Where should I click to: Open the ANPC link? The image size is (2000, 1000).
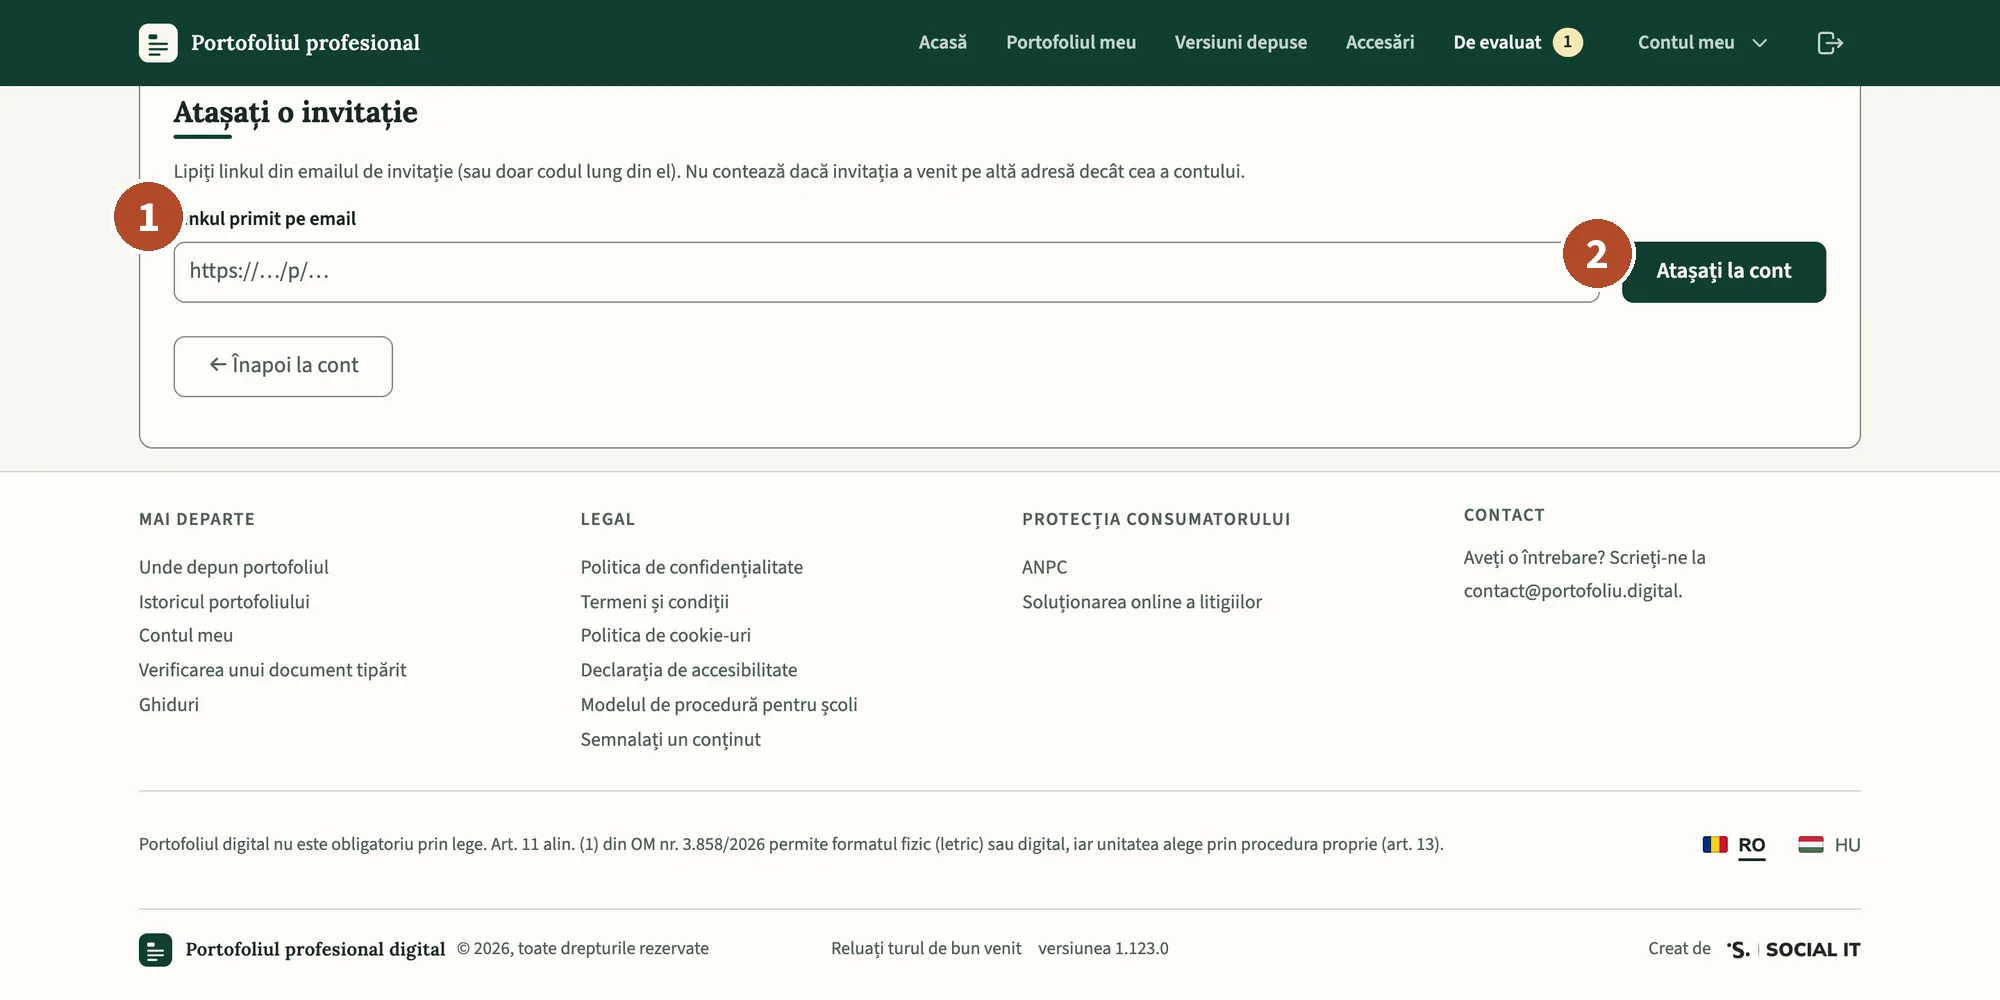(1045, 567)
